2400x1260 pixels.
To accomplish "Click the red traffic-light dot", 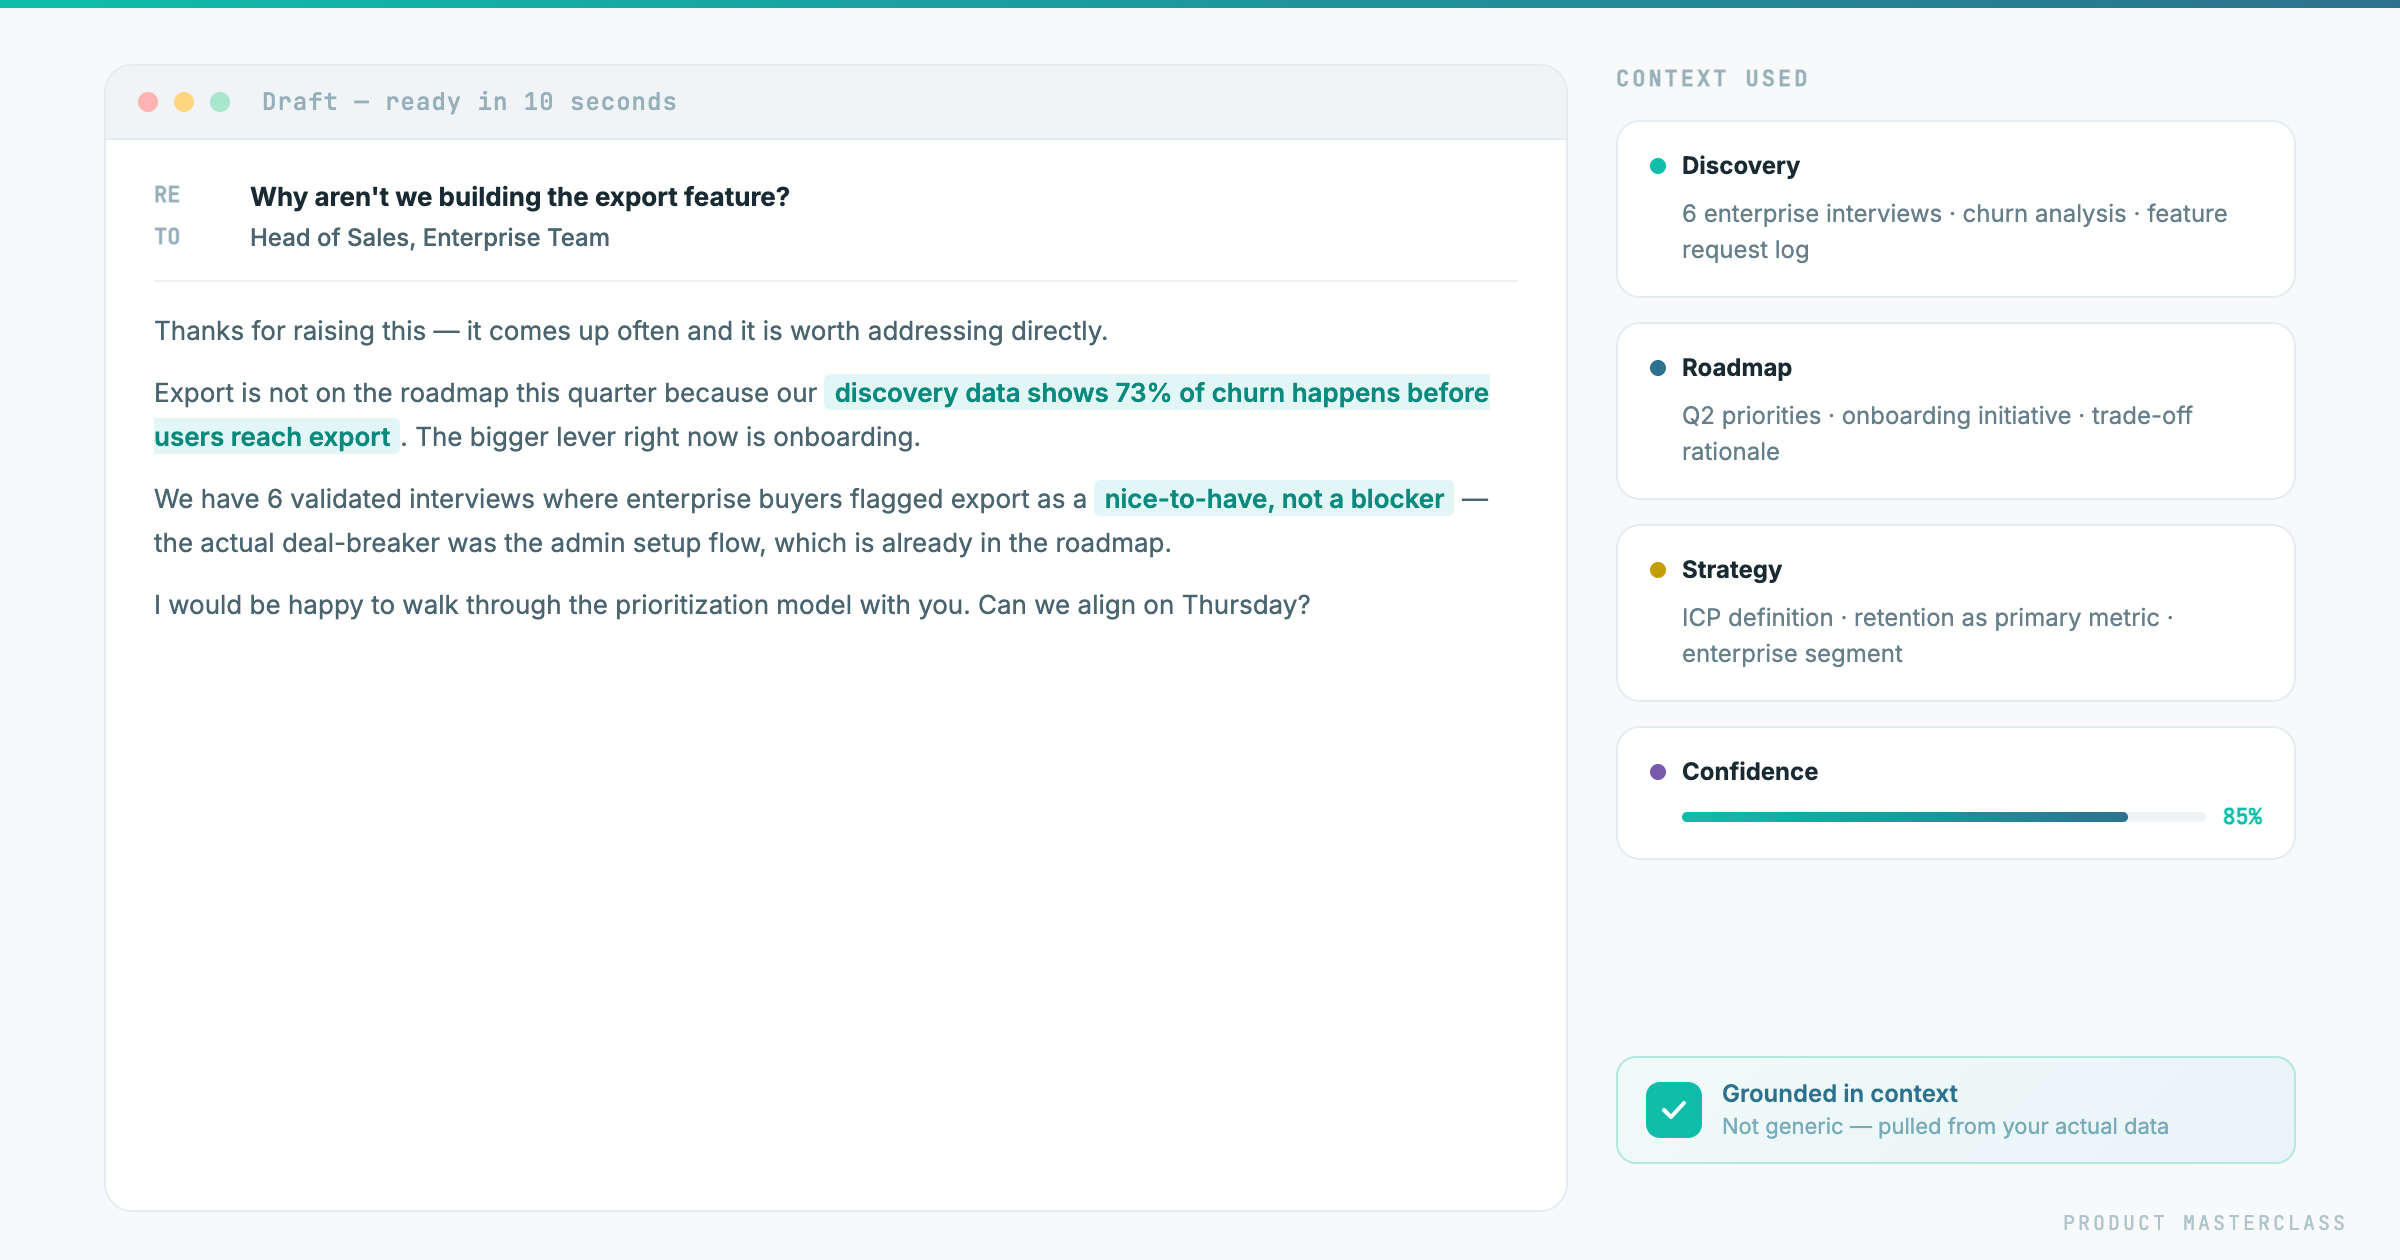I will coord(149,101).
